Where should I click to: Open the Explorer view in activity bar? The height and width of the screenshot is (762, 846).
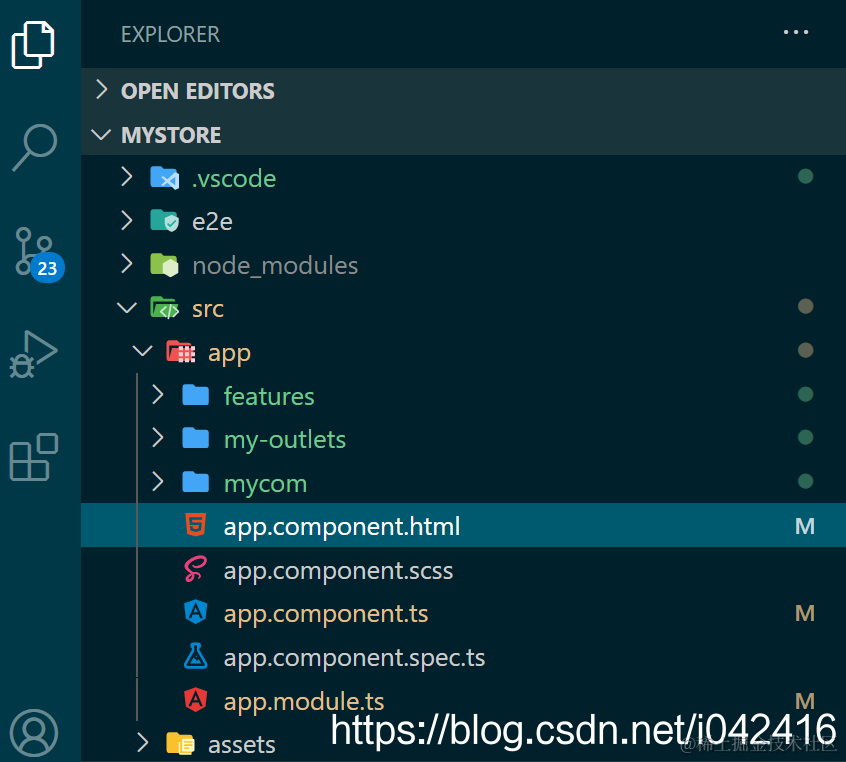pos(33,43)
